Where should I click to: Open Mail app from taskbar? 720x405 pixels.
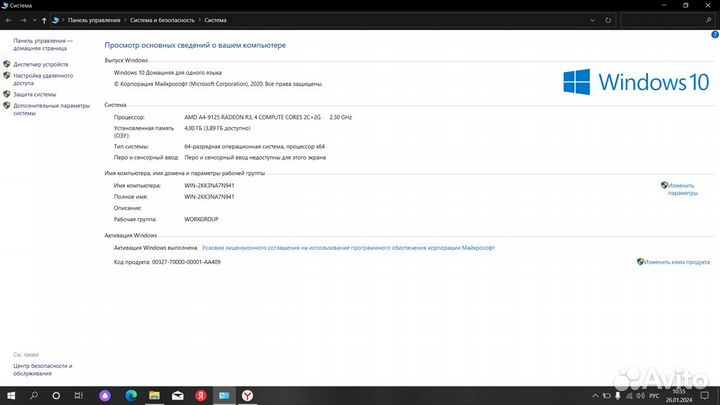tap(178, 395)
